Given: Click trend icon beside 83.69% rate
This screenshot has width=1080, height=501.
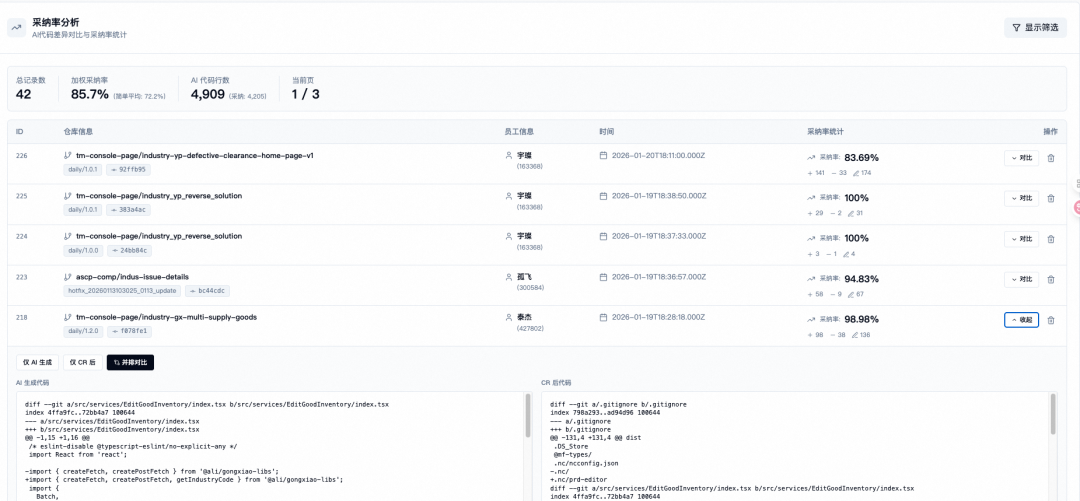Looking at the screenshot, I should coord(811,158).
